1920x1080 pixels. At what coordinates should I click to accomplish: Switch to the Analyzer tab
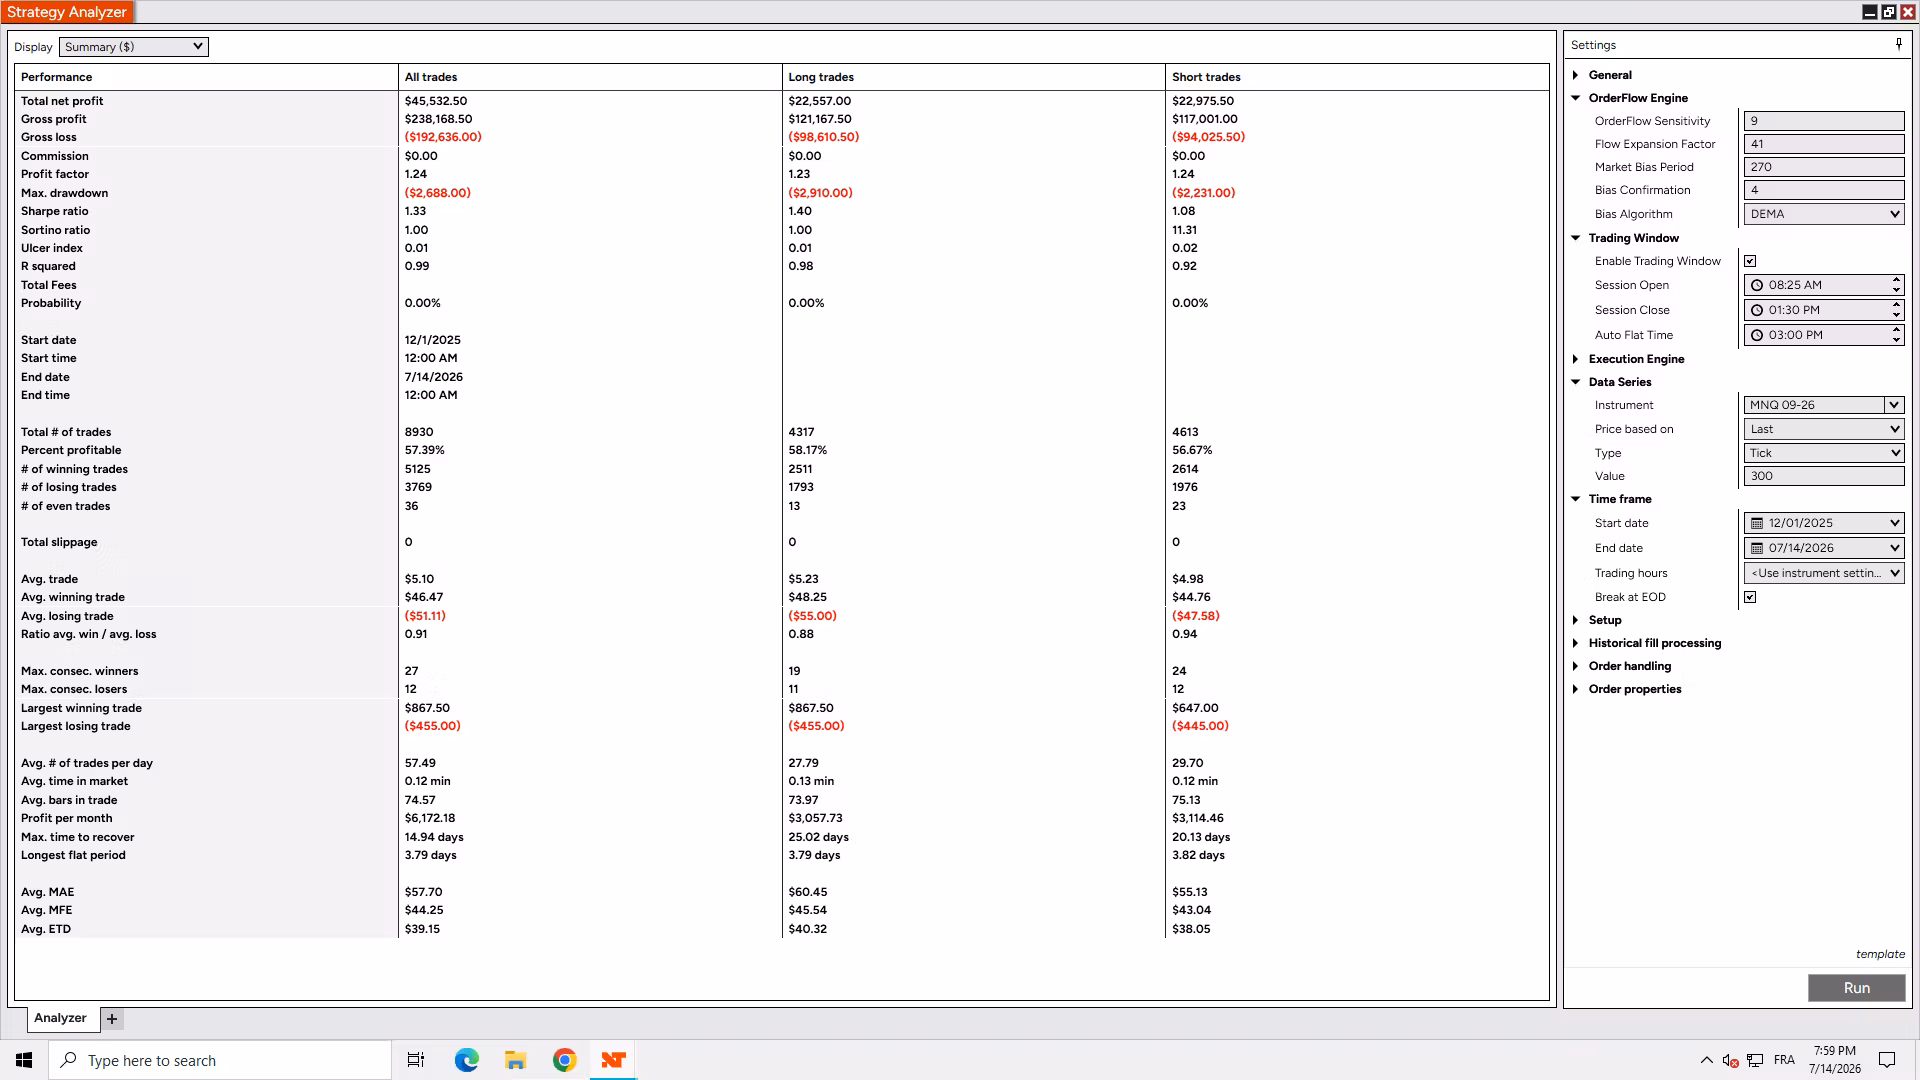[60, 1018]
